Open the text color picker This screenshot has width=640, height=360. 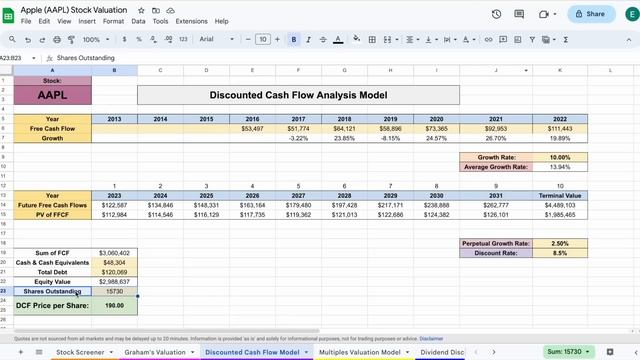point(338,40)
